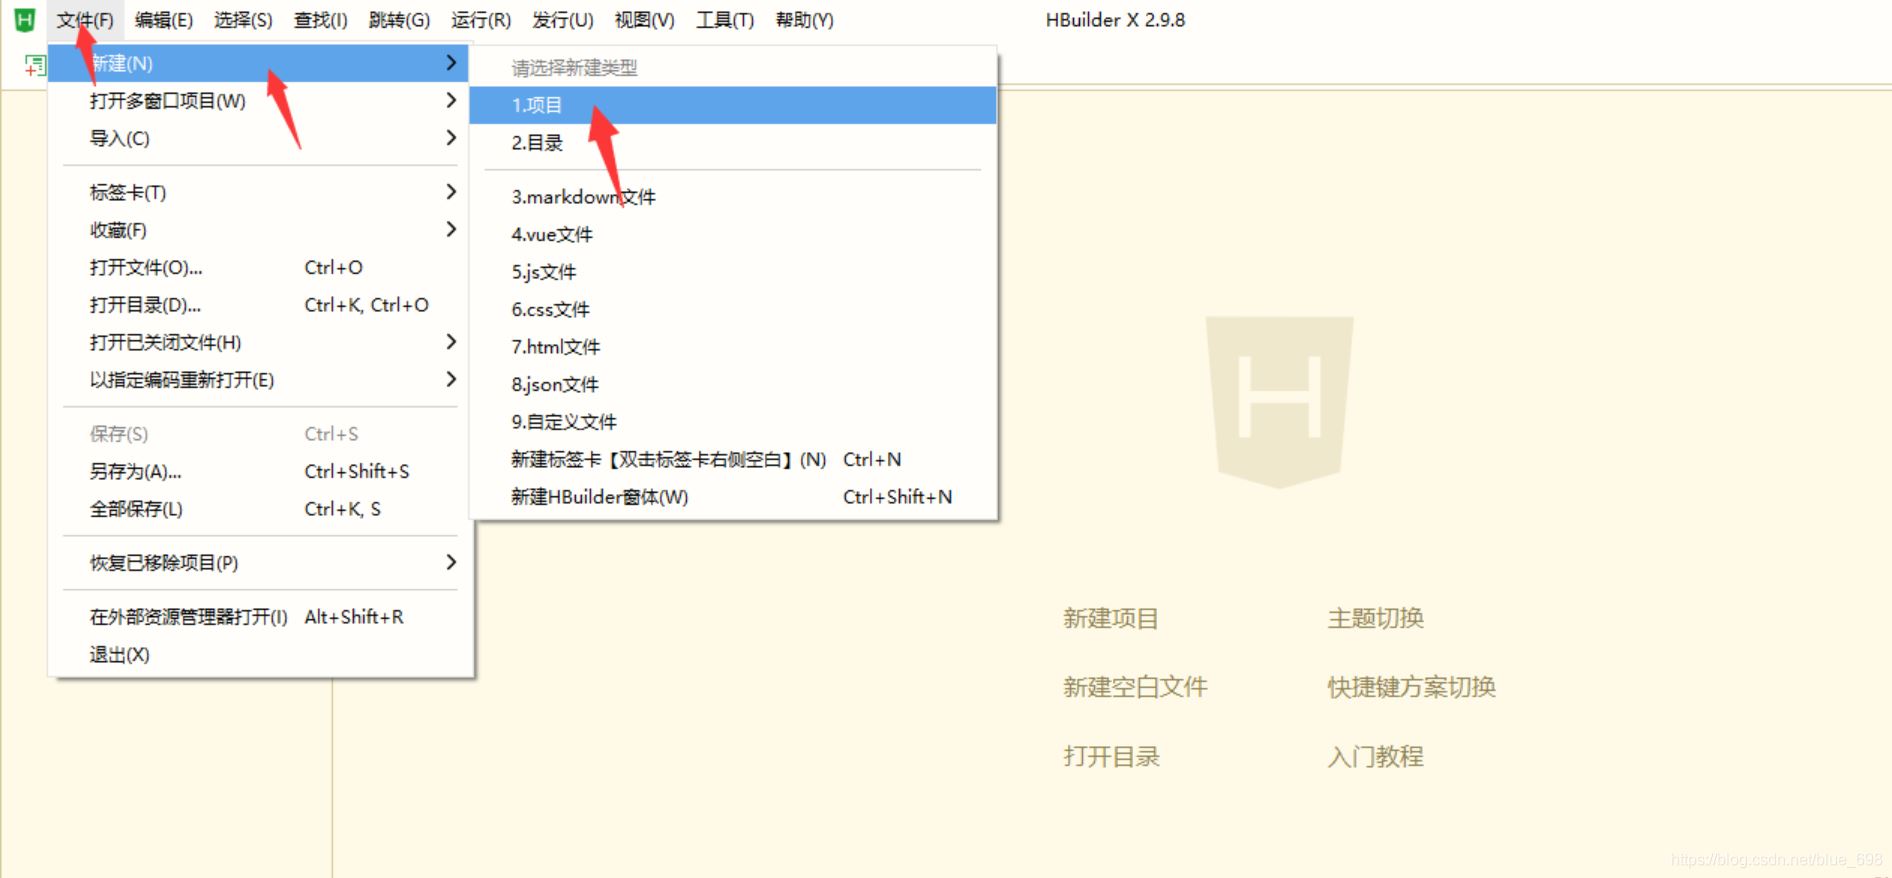Select 退出(X) to quit
This screenshot has width=1892, height=878.
(259, 655)
